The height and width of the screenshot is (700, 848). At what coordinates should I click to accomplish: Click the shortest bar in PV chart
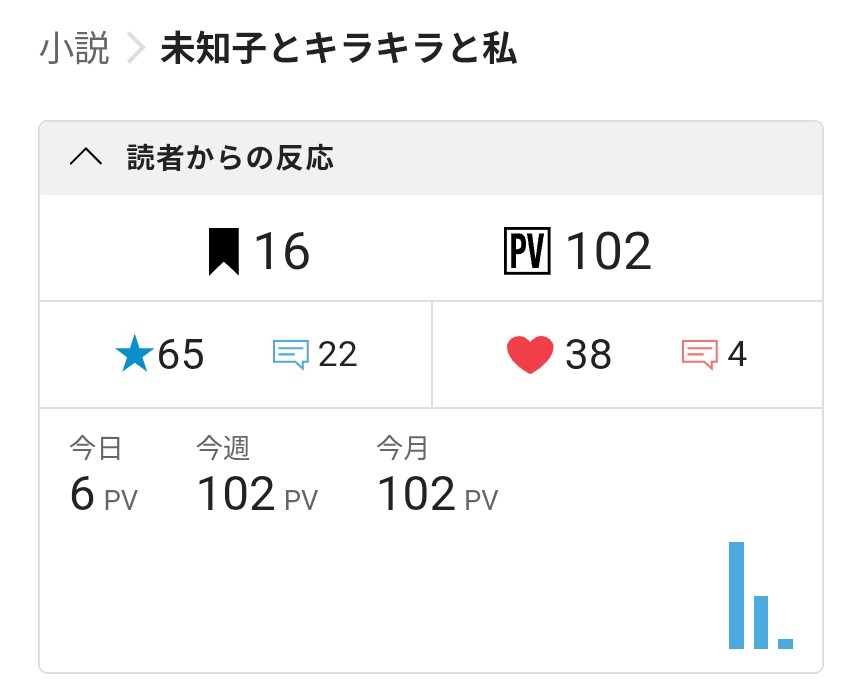[x=785, y=643]
